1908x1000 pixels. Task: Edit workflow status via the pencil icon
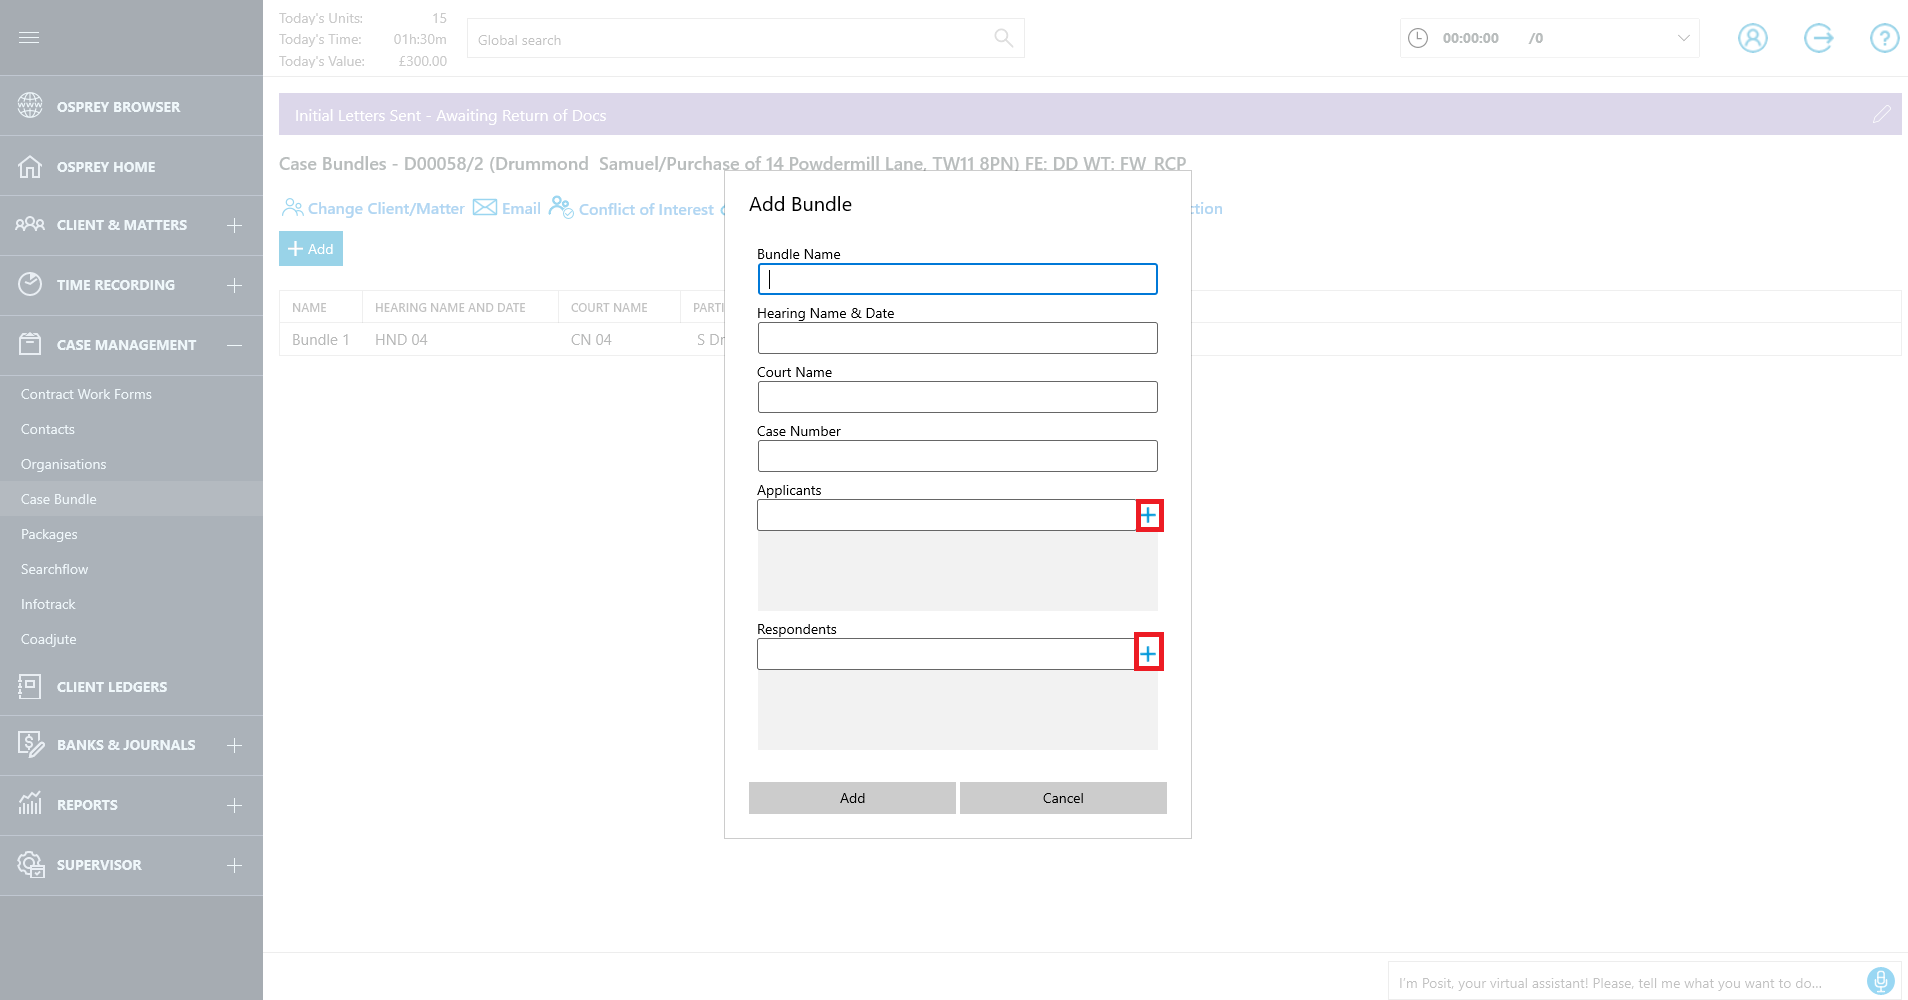tap(1884, 113)
